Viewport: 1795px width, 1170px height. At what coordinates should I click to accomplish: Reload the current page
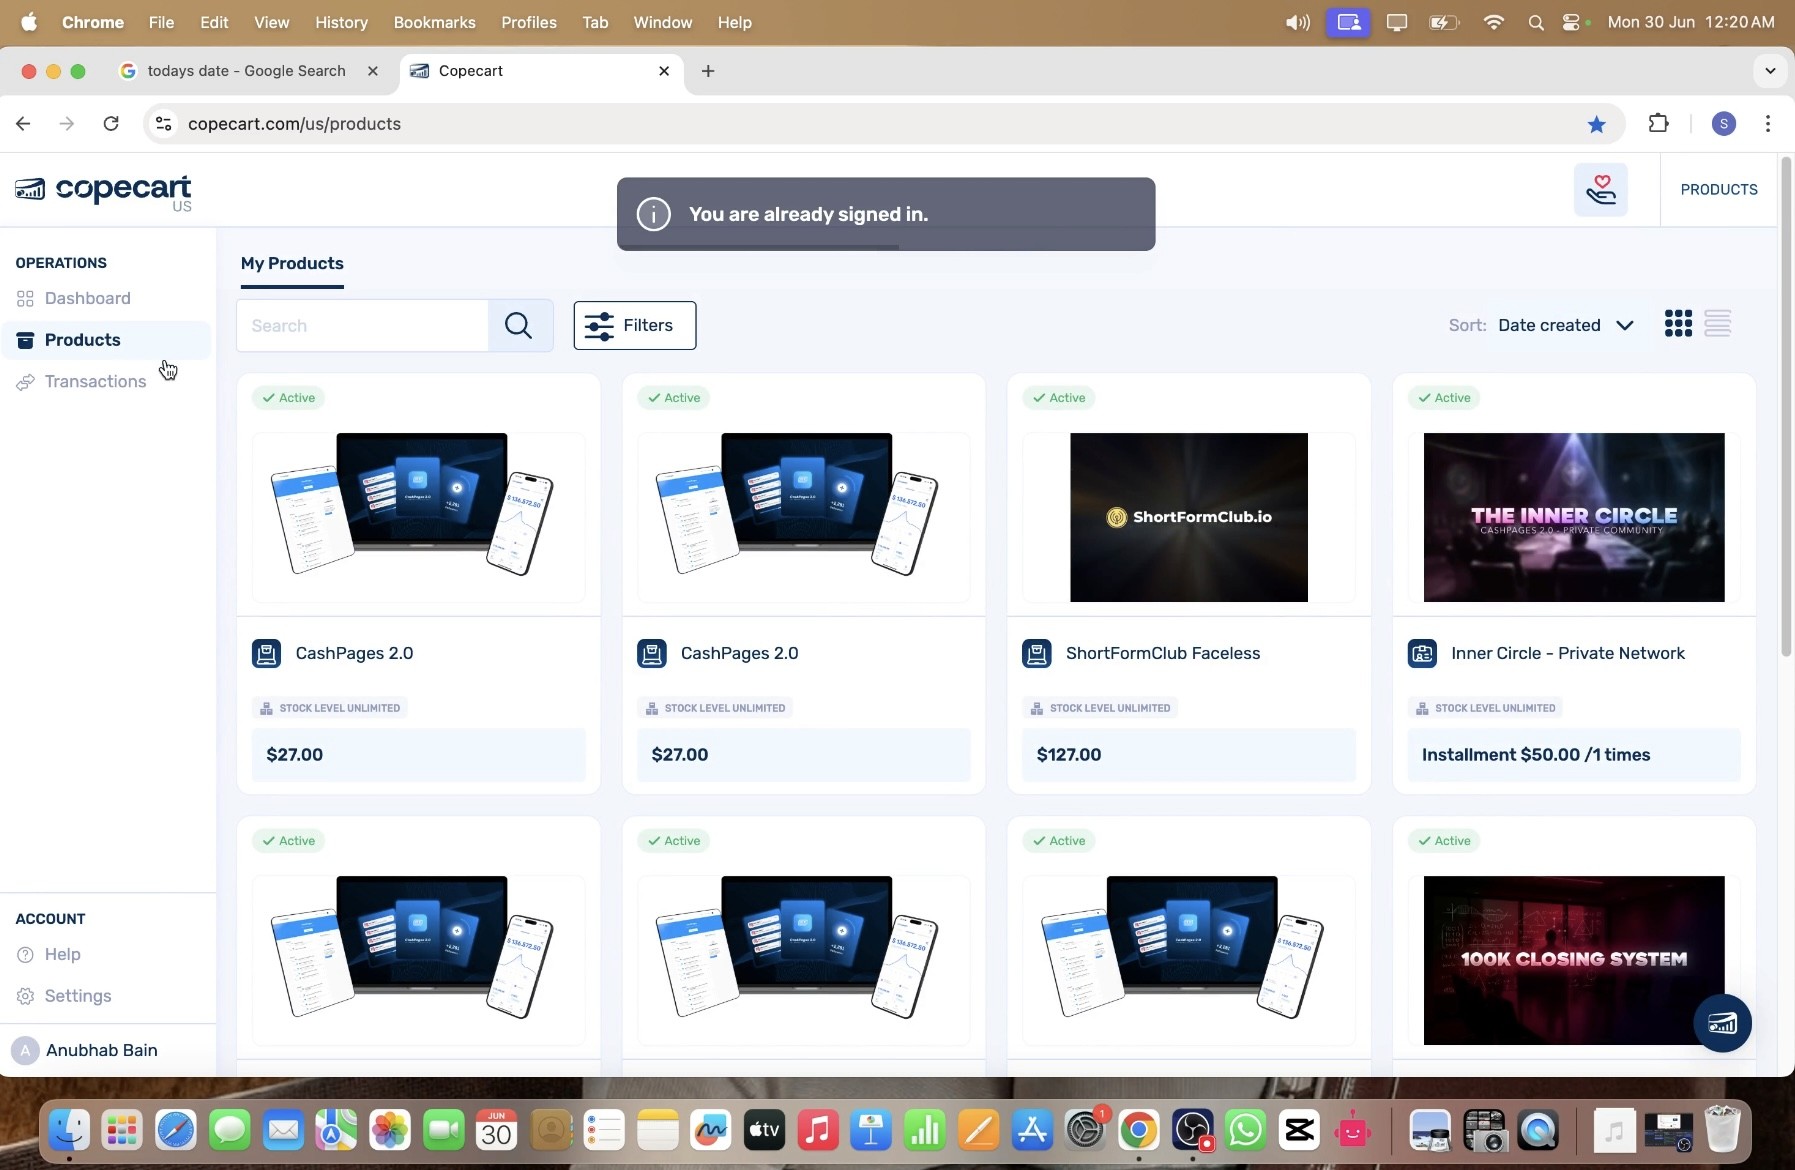pyautogui.click(x=111, y=124)
